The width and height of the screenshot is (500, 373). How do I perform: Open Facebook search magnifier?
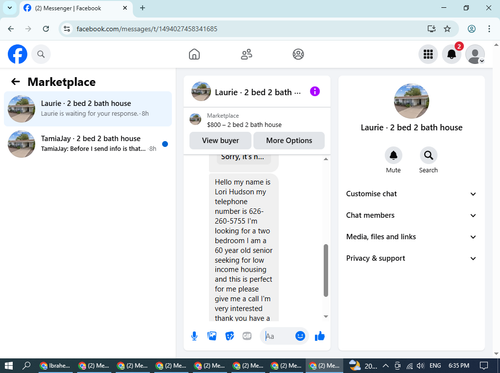click(41, 54)
